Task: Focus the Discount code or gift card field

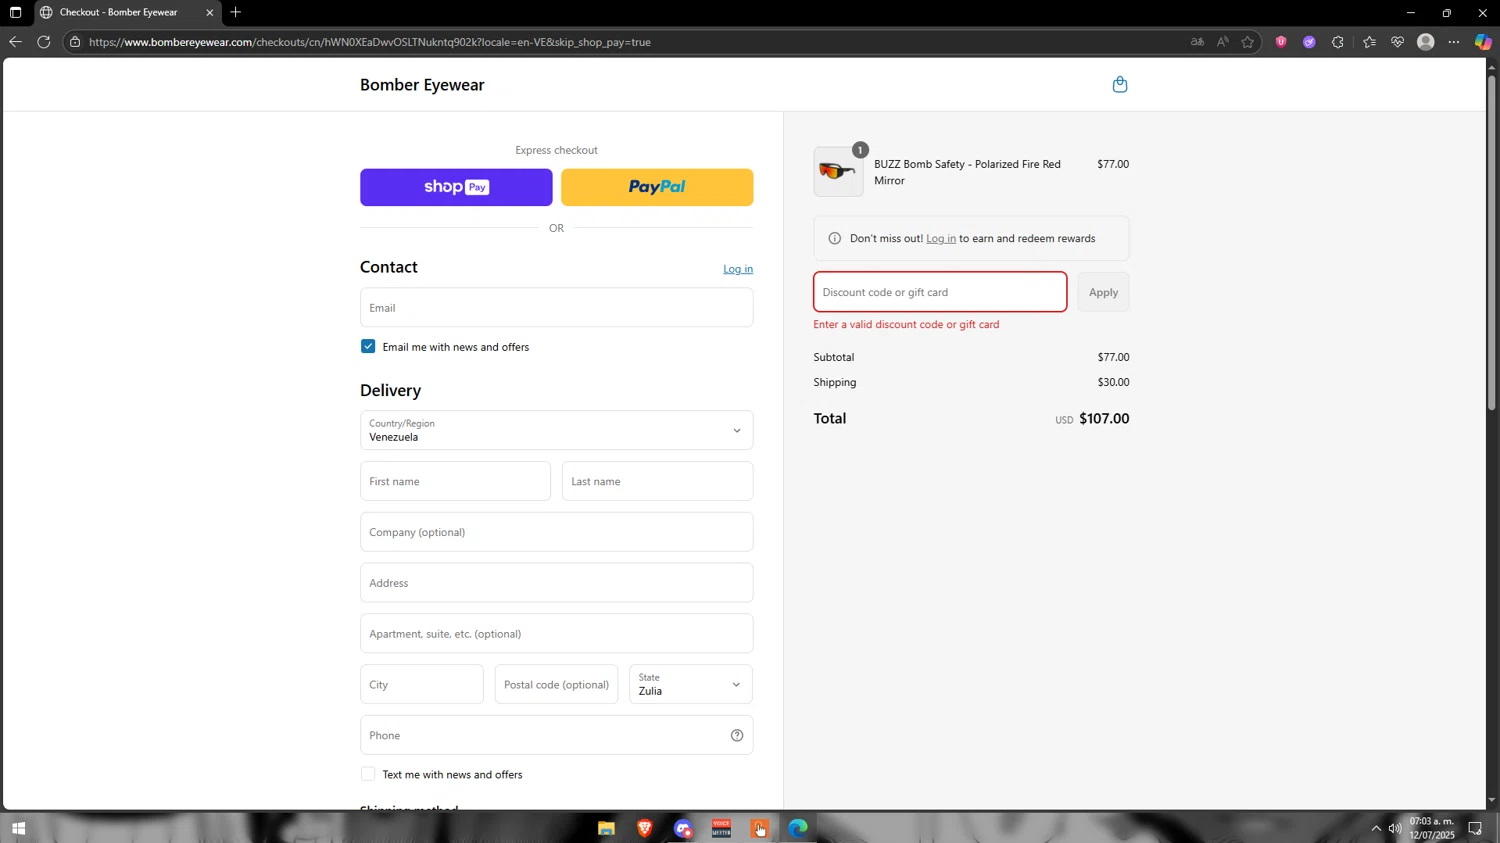Action: (x=940, y=293)
